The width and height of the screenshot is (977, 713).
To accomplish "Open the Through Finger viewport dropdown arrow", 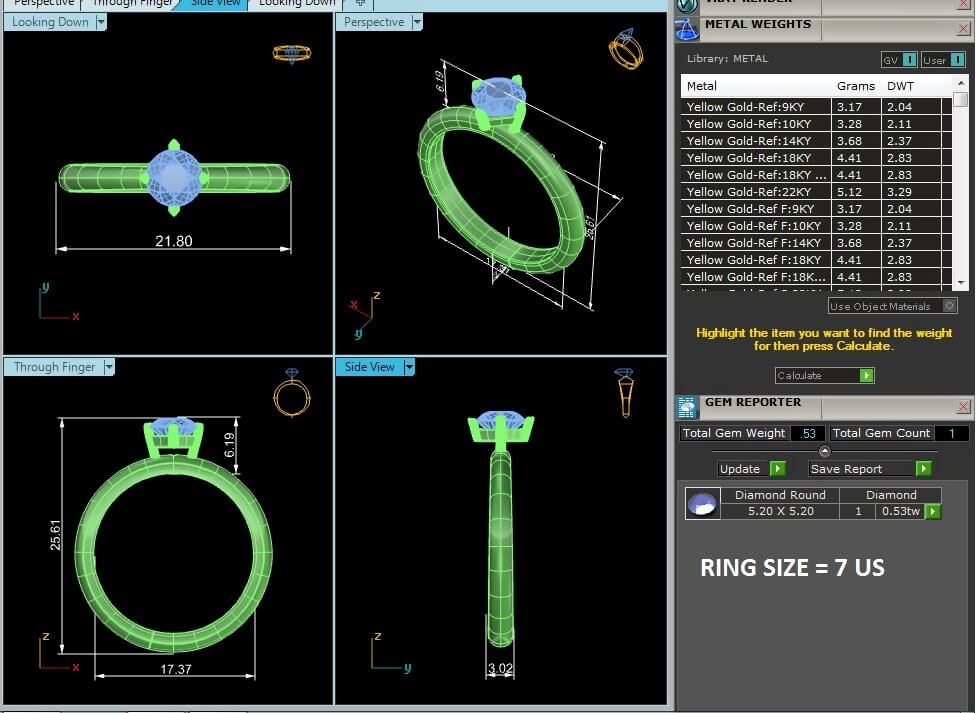I will [109, 367].
